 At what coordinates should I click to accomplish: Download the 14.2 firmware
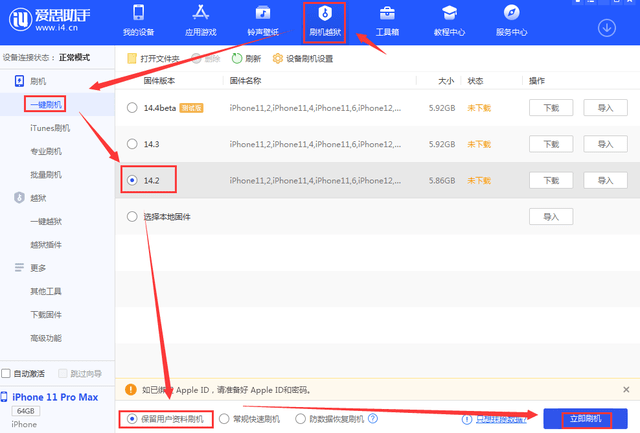pyautogui.click(x=551, y=180)
